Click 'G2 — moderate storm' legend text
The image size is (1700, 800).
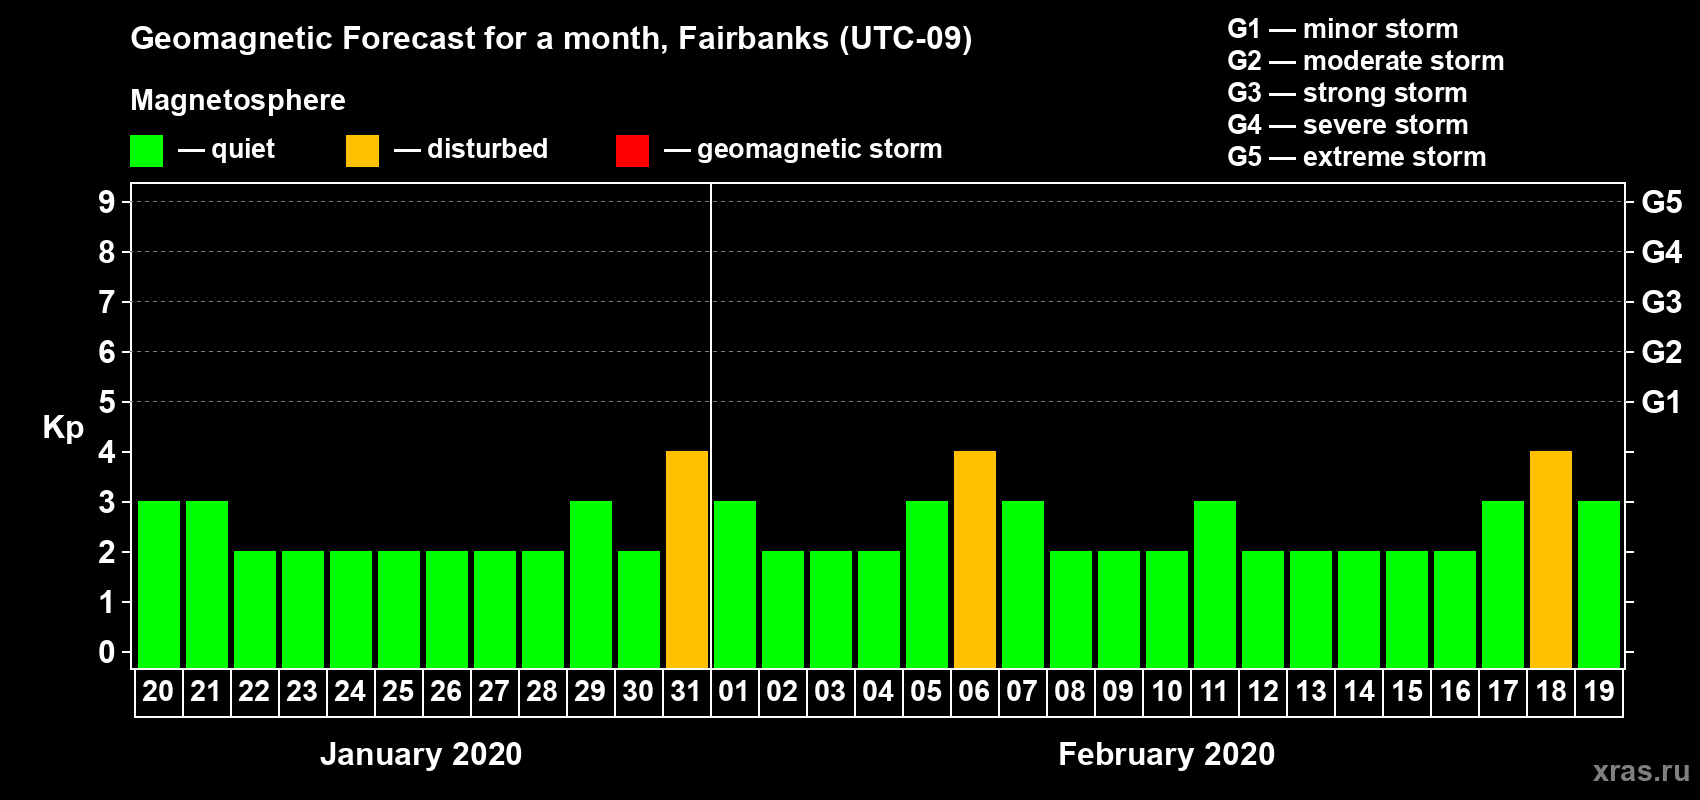pyautogui.click(x=1366, y=61)
